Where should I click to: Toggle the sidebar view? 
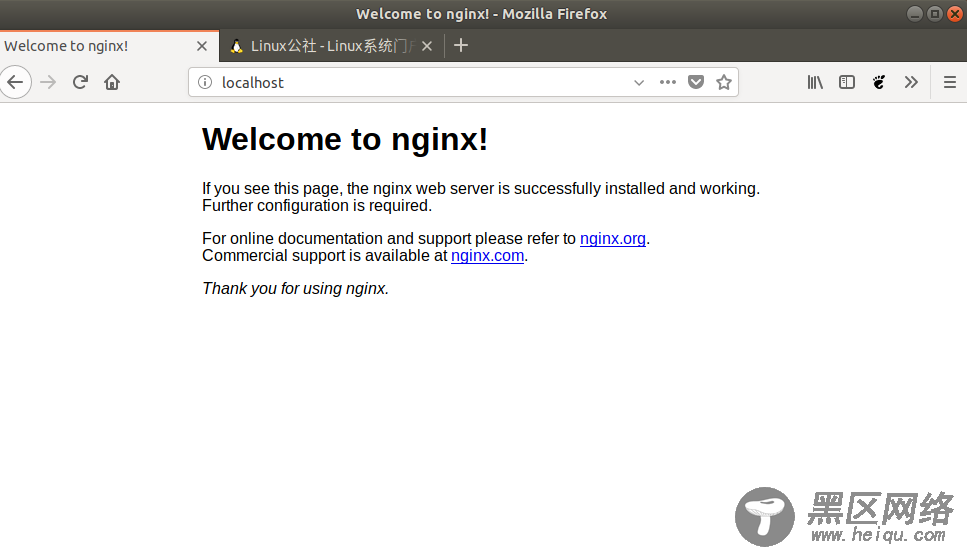[x=847, y=82]
